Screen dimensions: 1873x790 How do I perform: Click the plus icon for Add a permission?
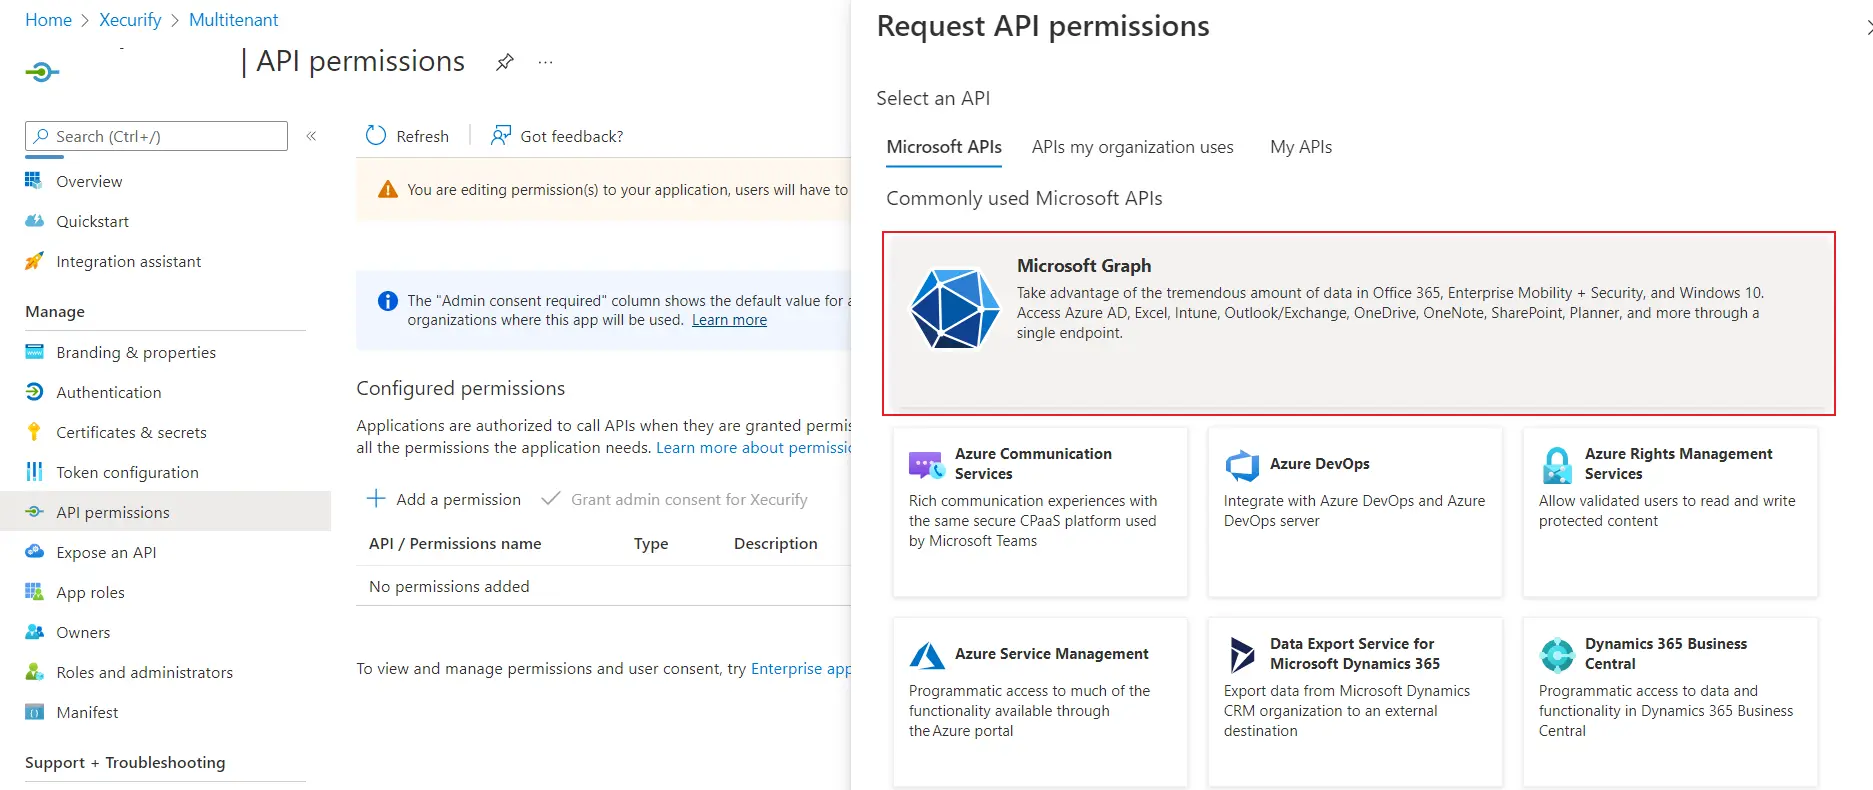click(376, 498)
